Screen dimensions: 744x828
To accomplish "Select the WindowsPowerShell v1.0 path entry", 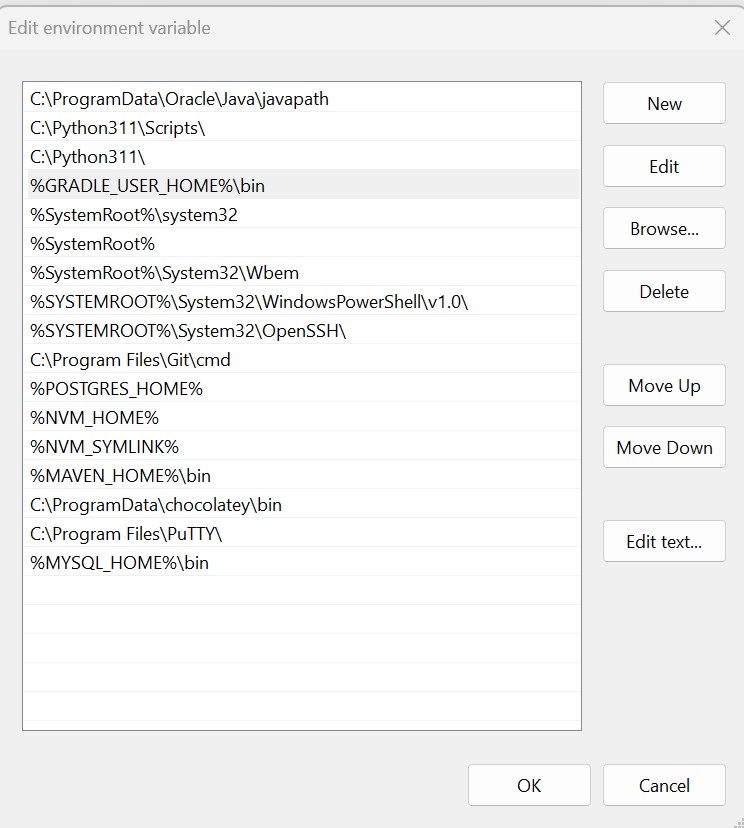I will pyautogui.click(x=249, y=302).
